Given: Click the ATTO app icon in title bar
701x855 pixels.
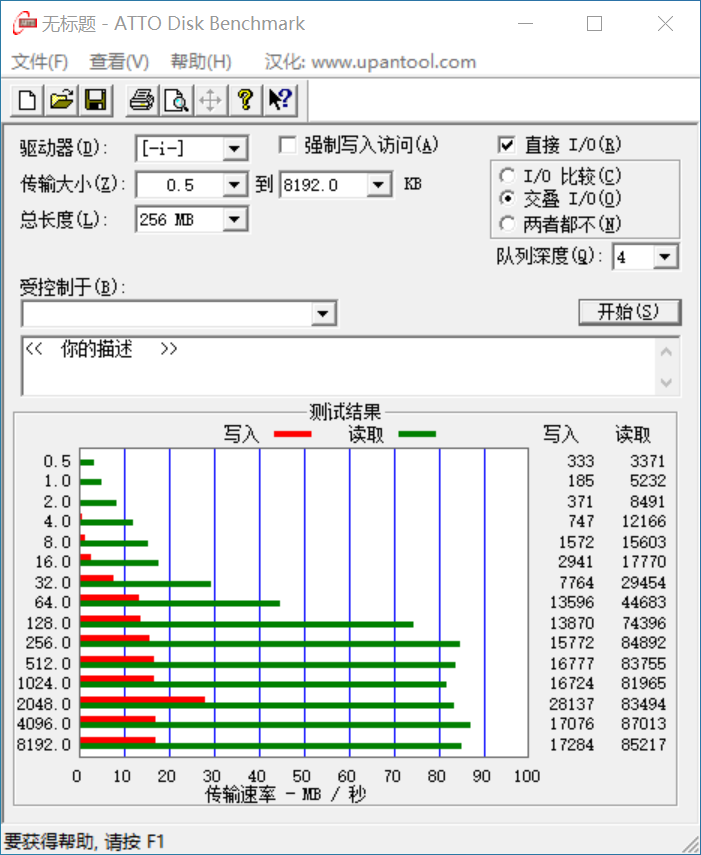Looking at the screenshot, I should point(24,23).
